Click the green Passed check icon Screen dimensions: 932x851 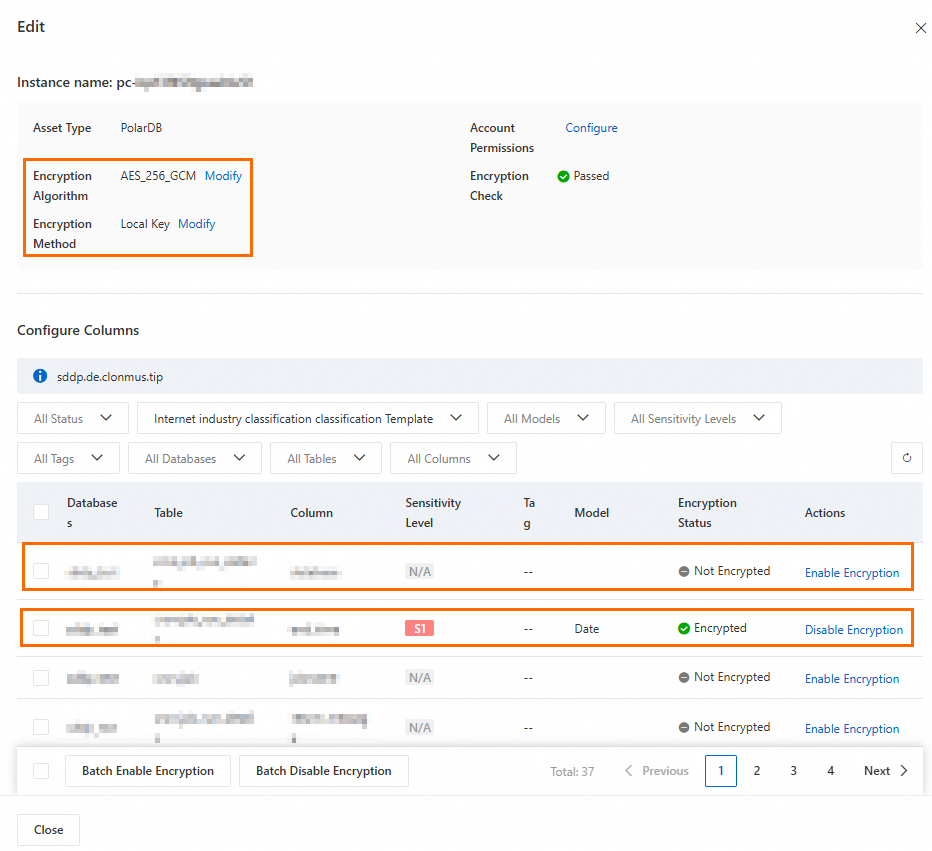pyautogui.click(x=564, y=176)
